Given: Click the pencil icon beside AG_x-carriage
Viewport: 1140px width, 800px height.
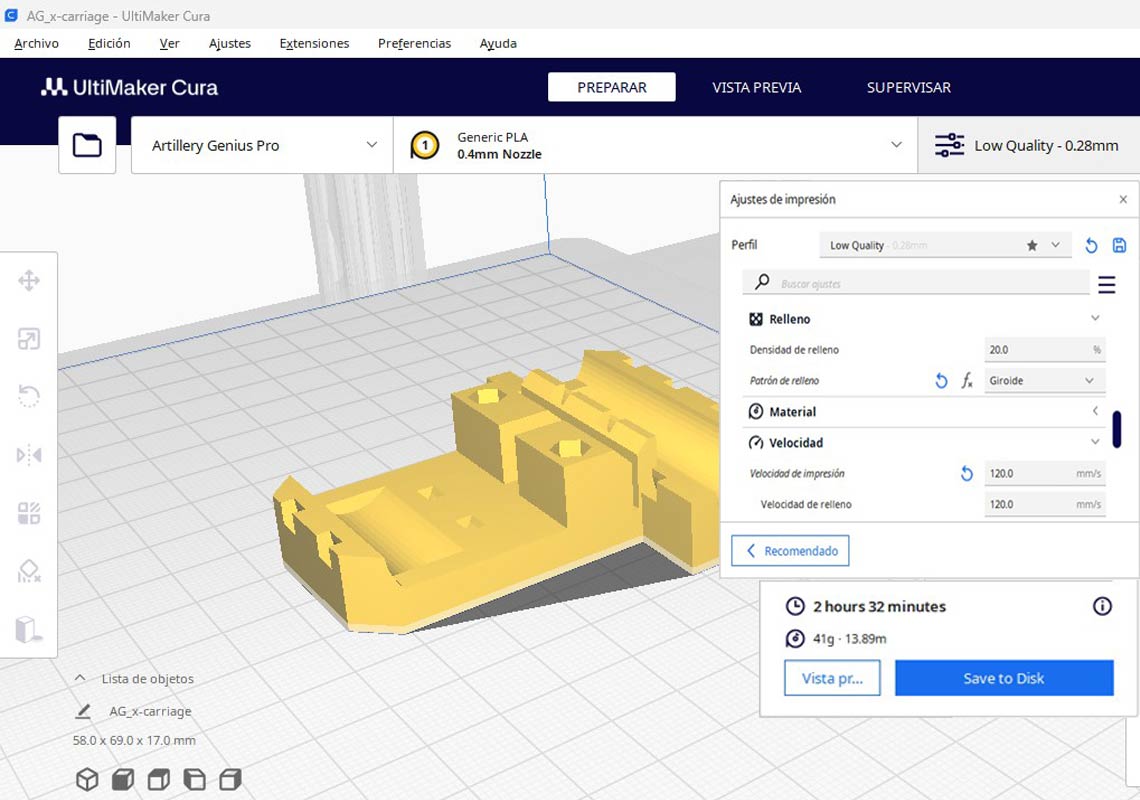Looking at the screenshot, I should tap(83, 711).
